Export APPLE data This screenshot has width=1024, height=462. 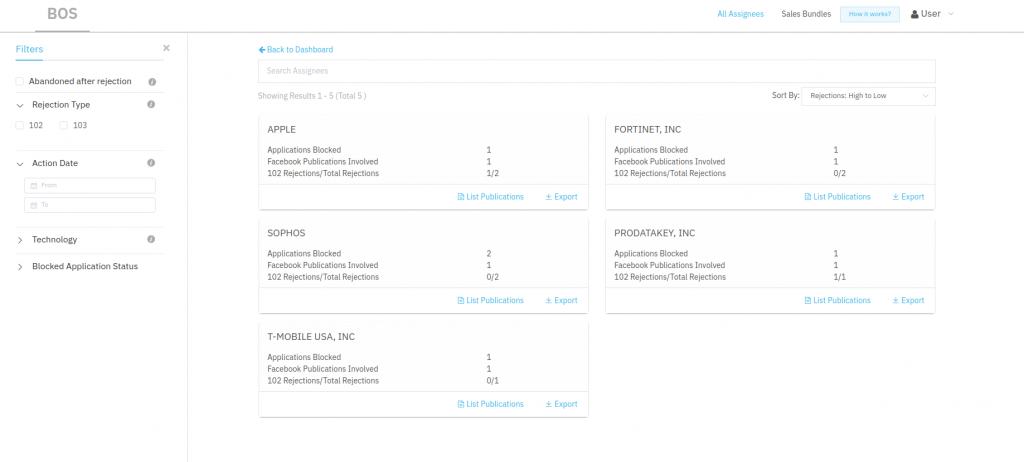(x=562, y=197)
